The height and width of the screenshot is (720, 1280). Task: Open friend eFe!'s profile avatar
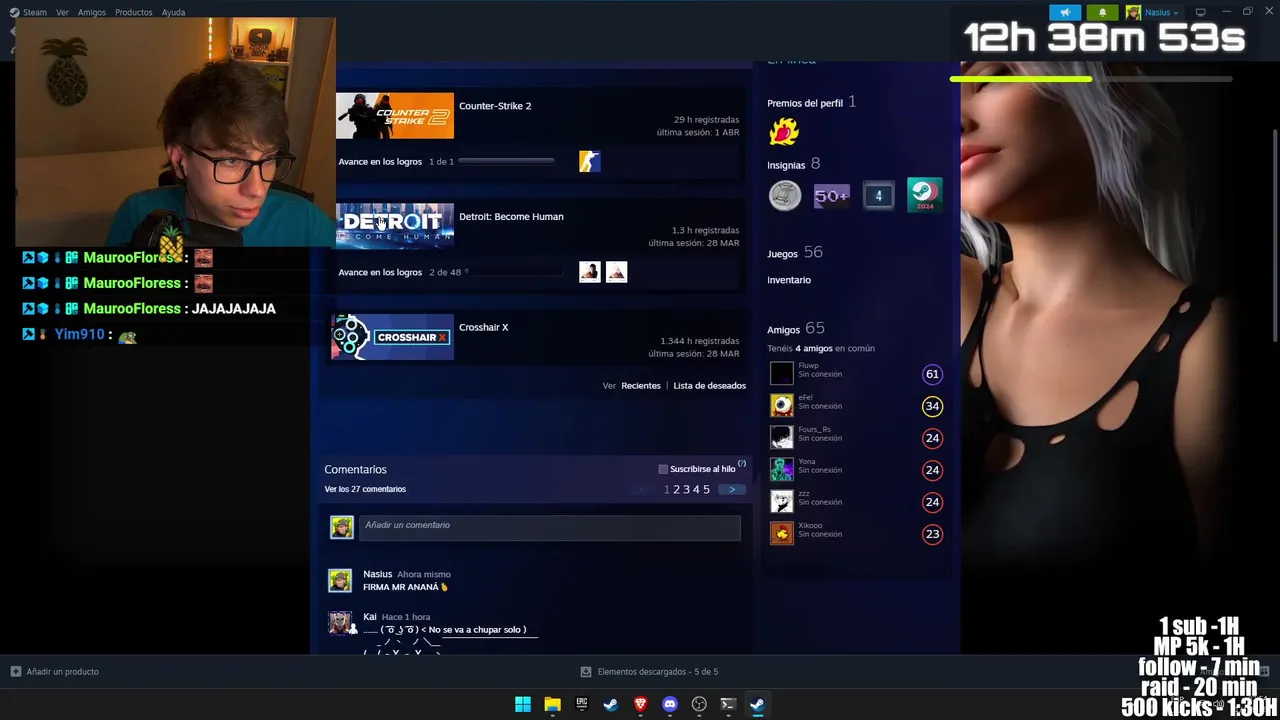[782, 406]
